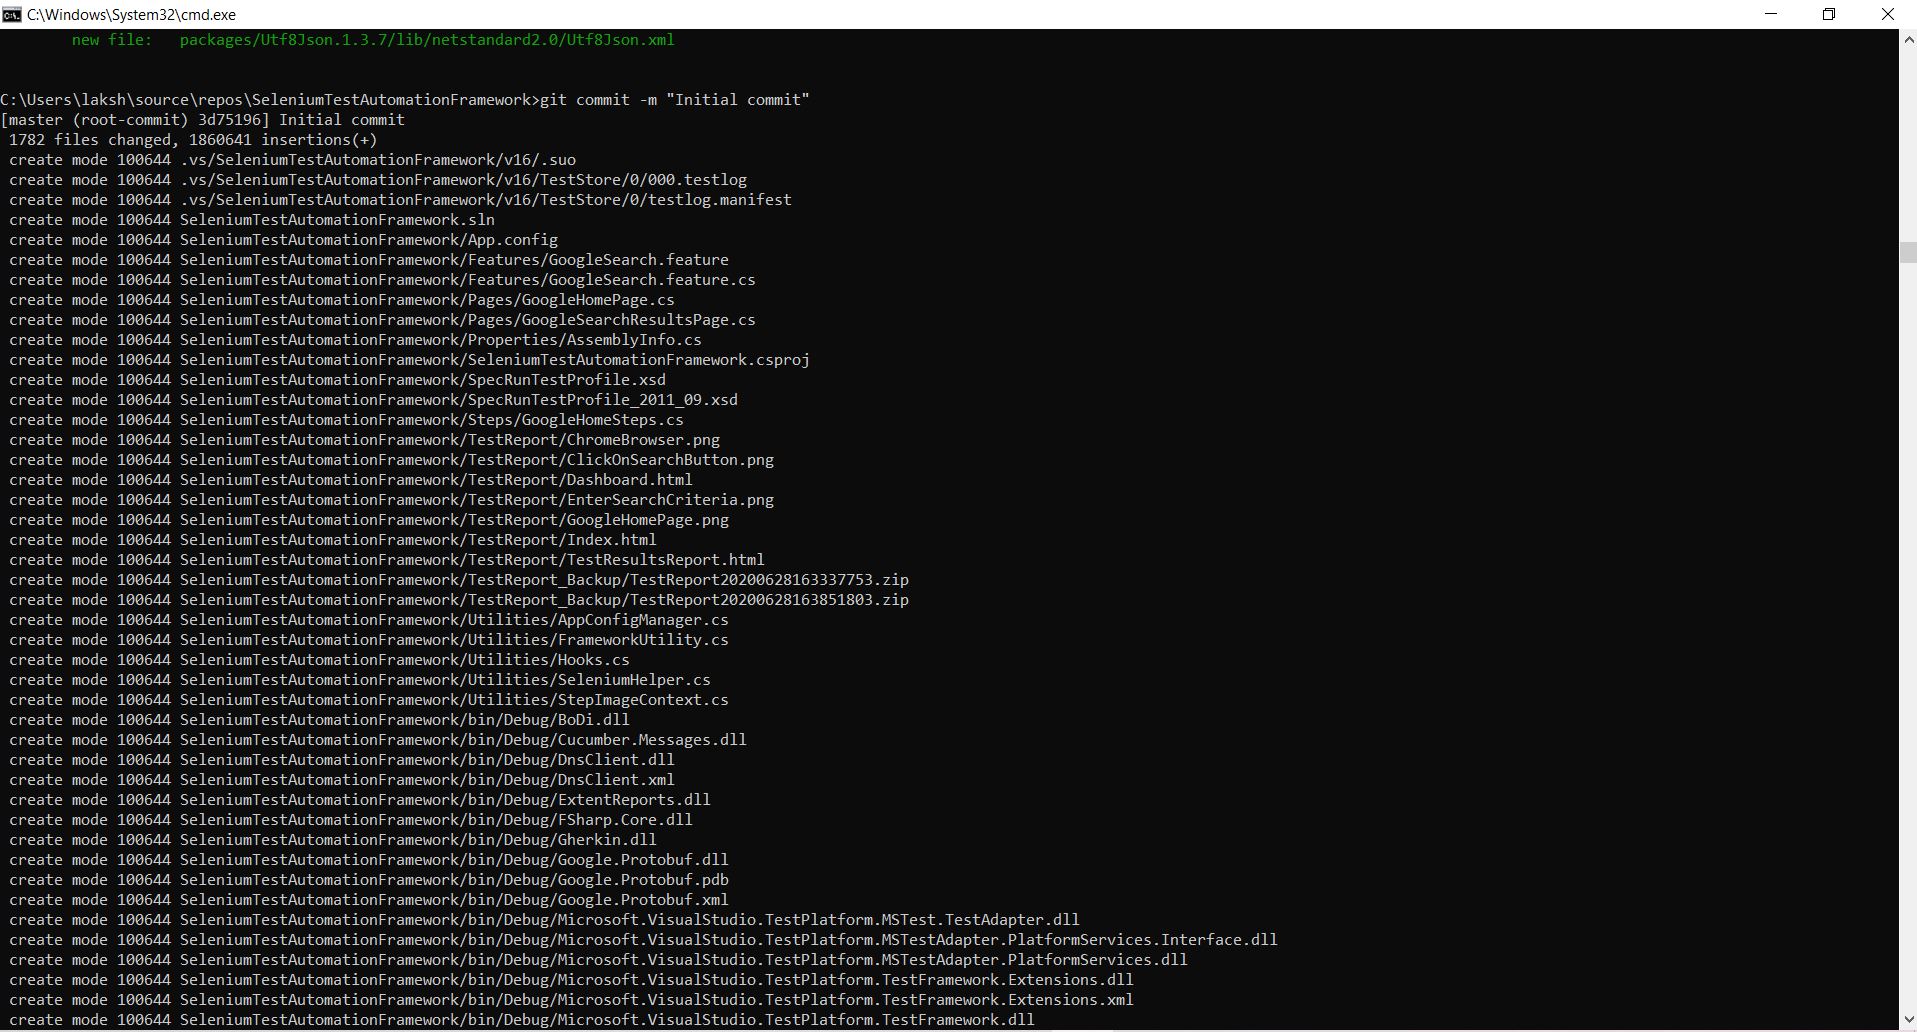The height and width of the screenshot is (1032, 1917).
Task: Click the TestFramework.Extensions.xml line
Action: tap(572, 1000)
